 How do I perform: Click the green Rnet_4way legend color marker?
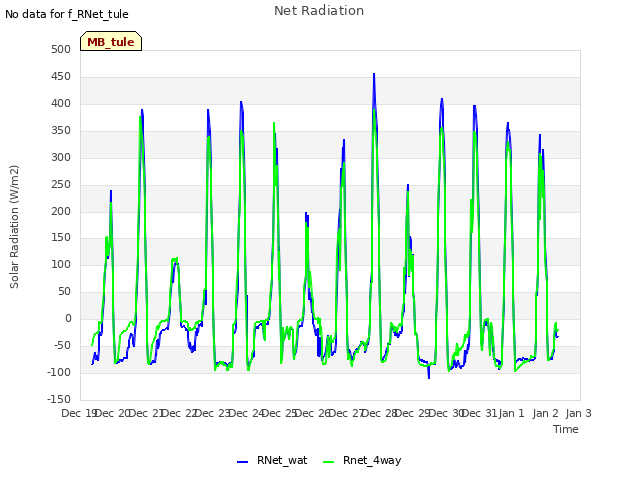(x=328, y=462)
